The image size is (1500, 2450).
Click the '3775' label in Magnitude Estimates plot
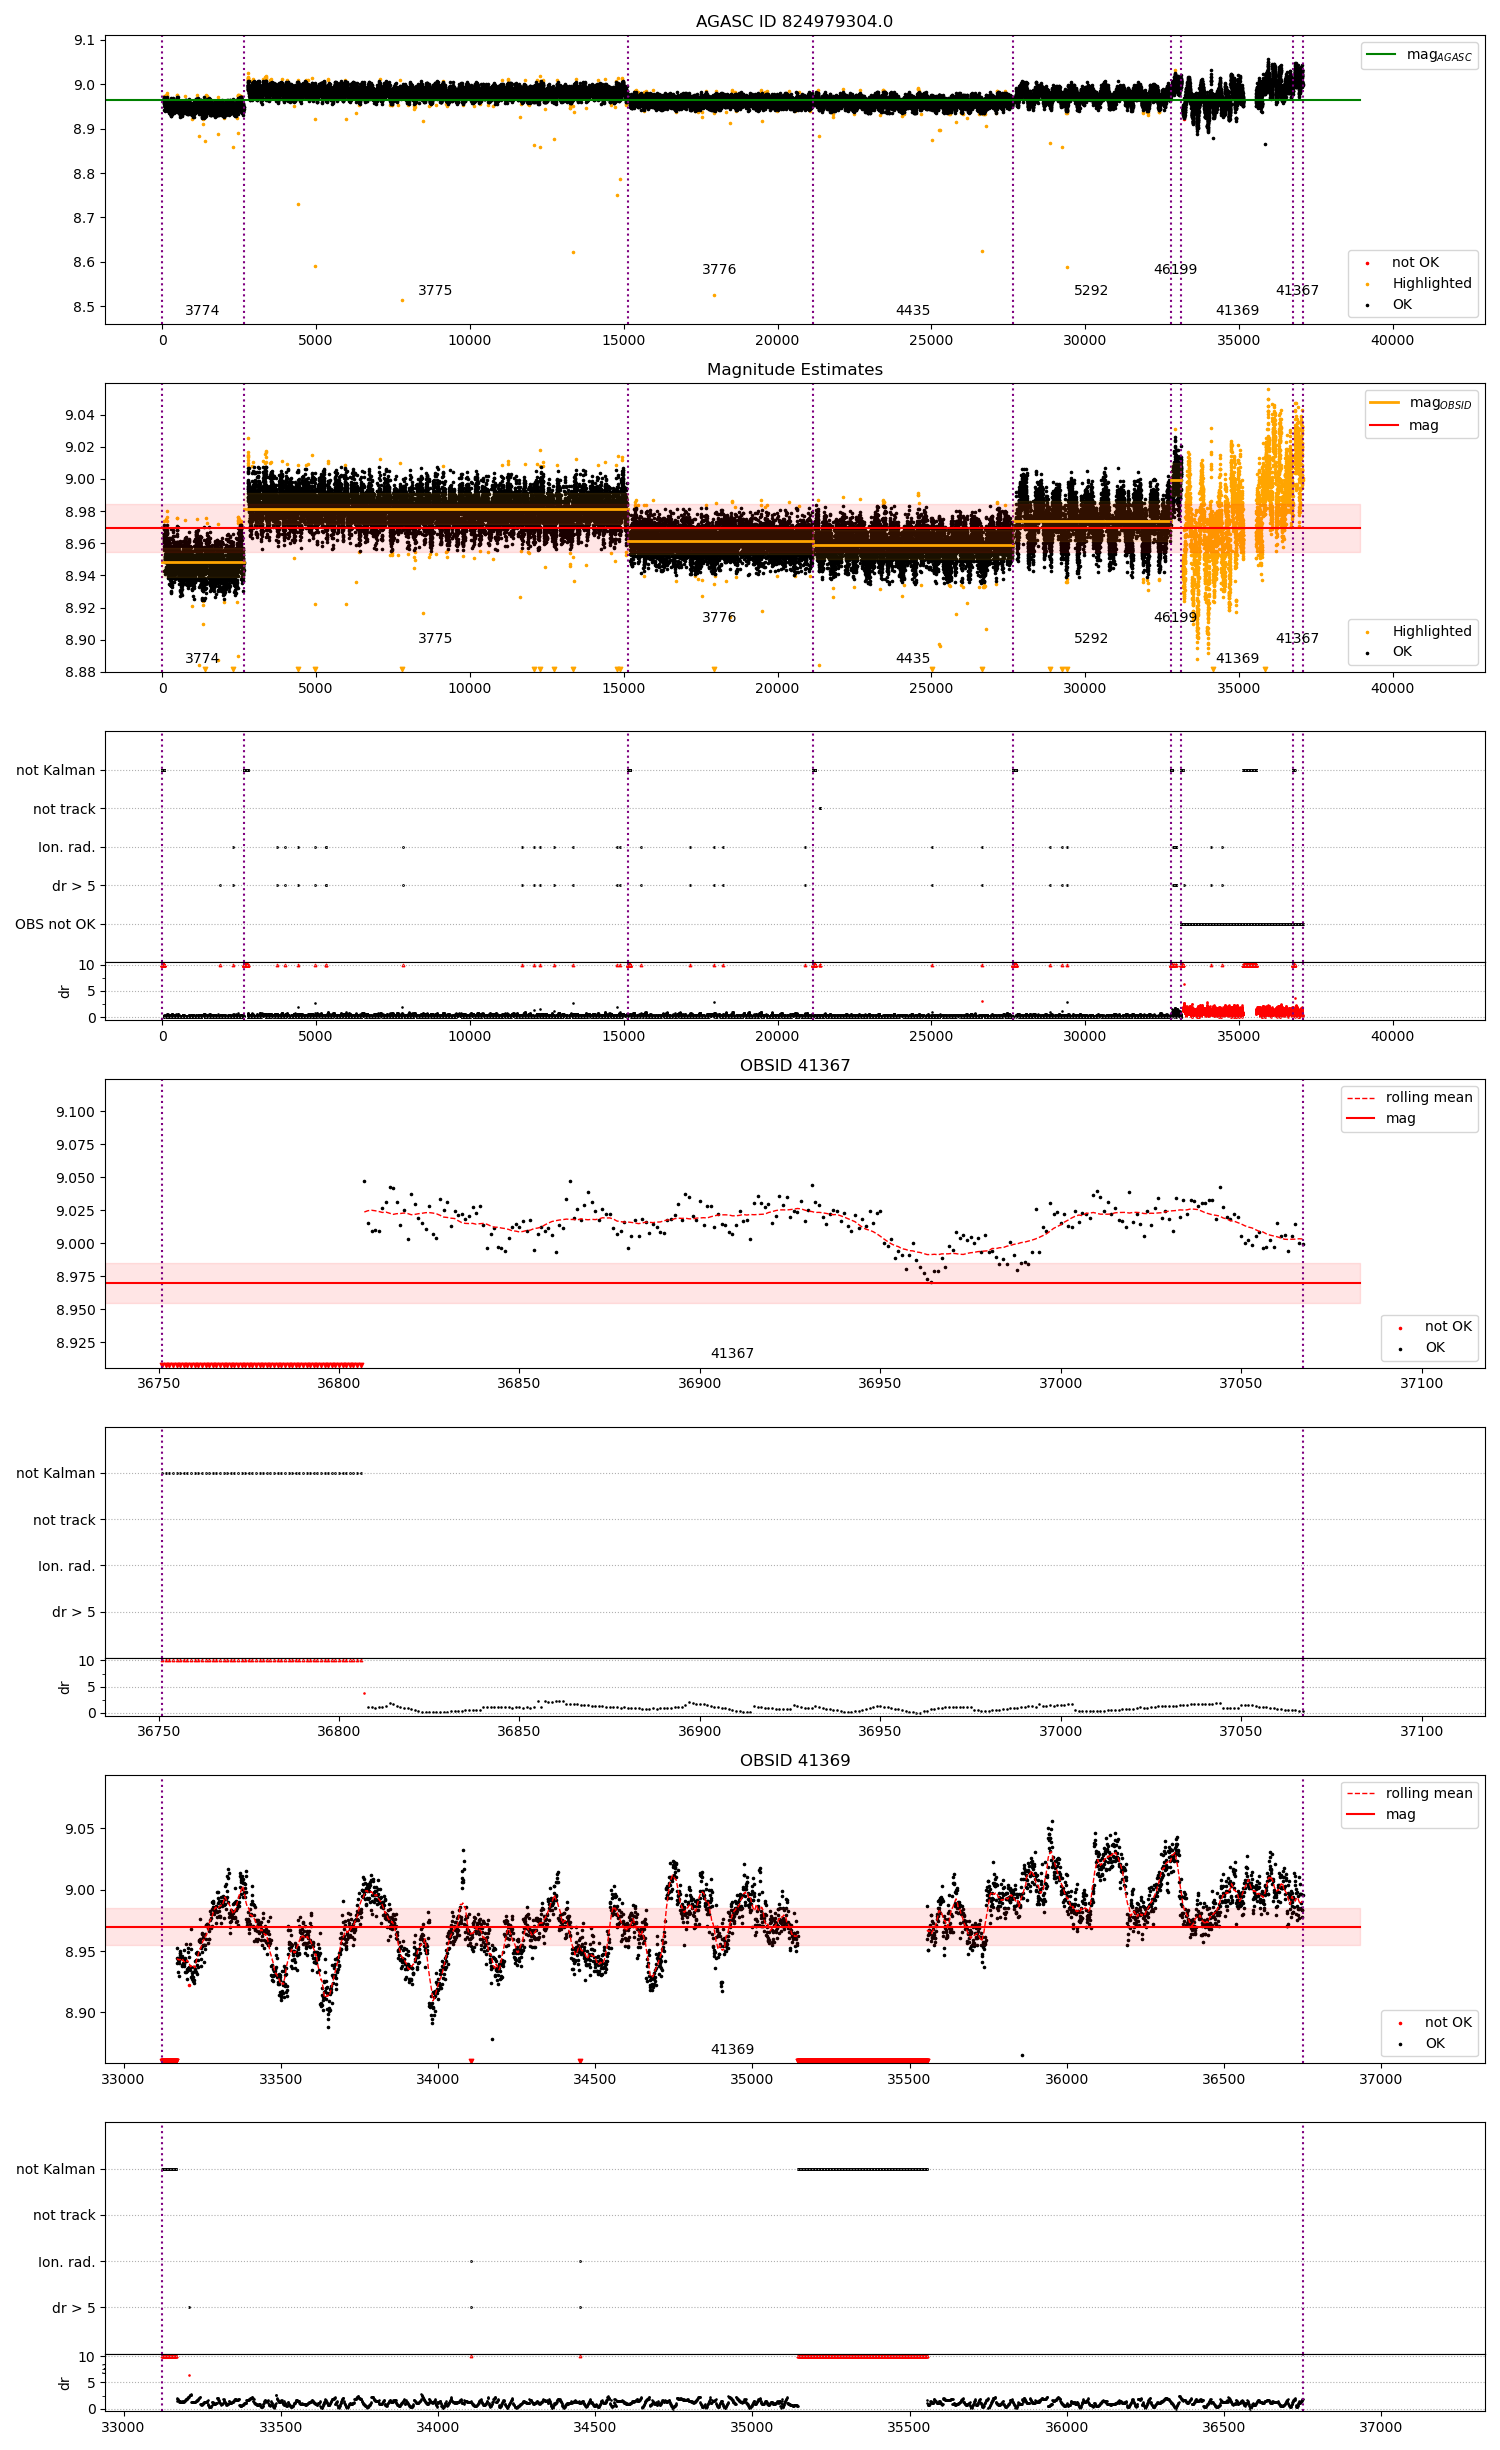coord(435,638)
